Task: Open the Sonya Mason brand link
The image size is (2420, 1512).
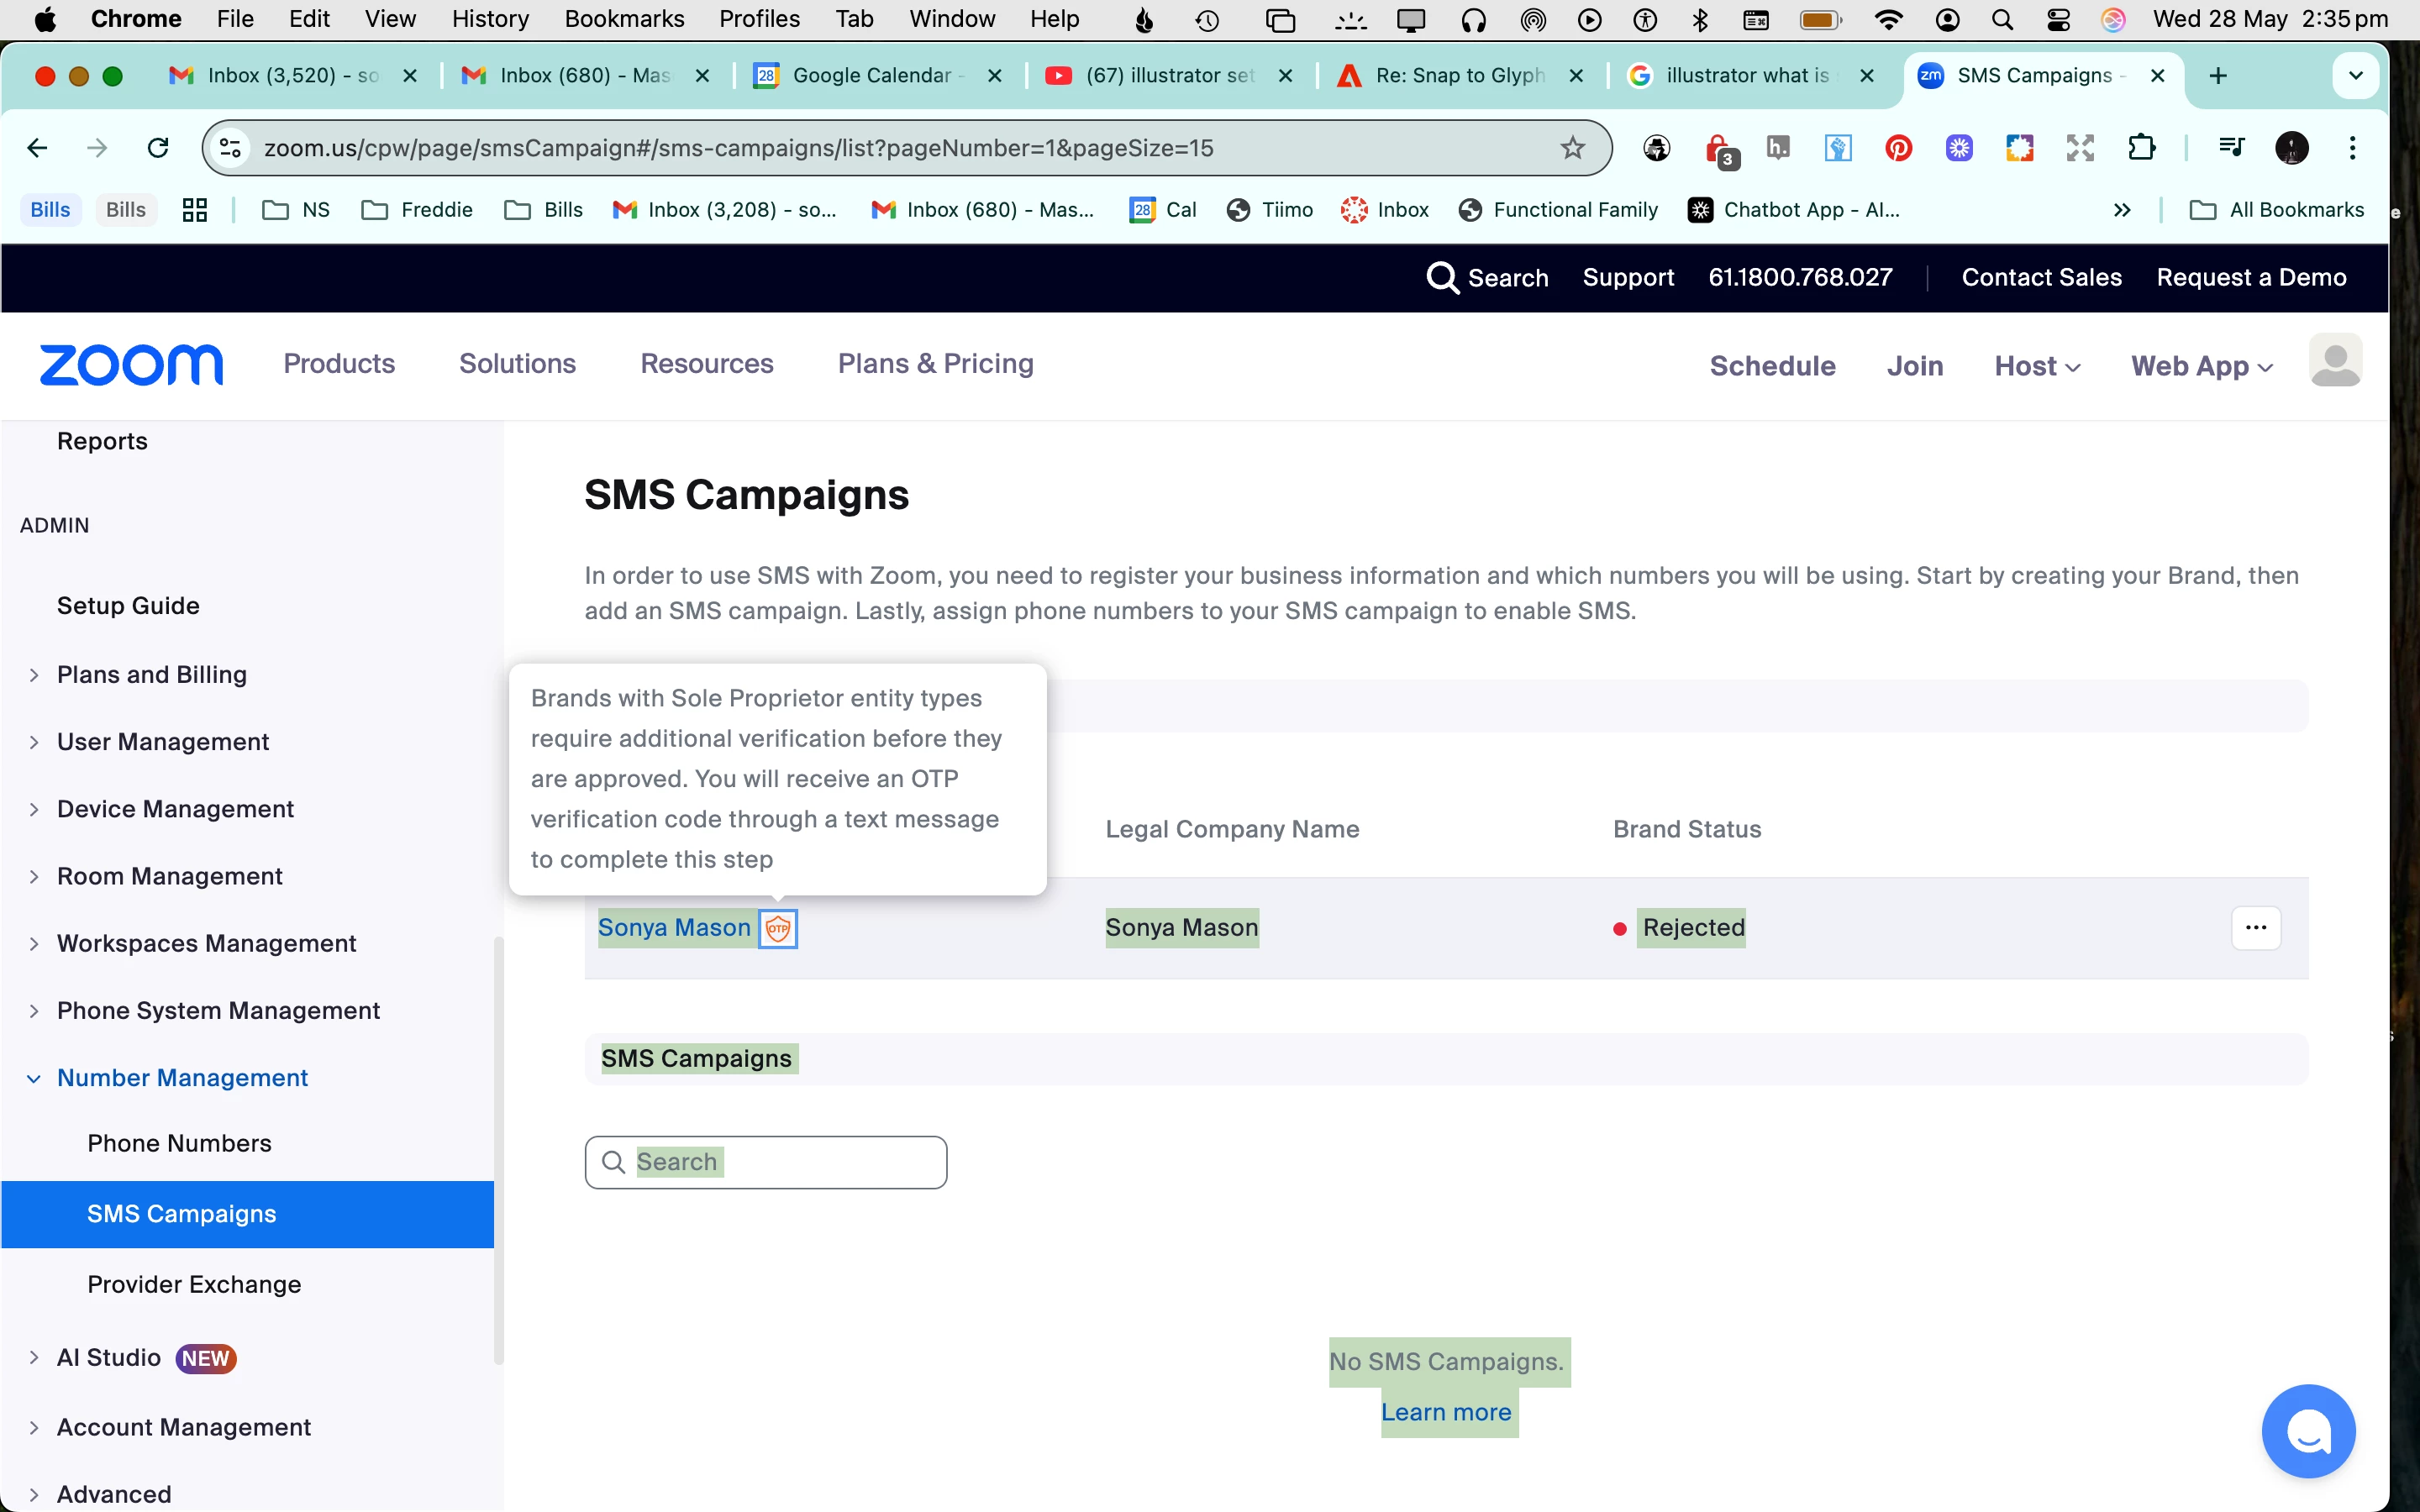Action: pos(674,928)
